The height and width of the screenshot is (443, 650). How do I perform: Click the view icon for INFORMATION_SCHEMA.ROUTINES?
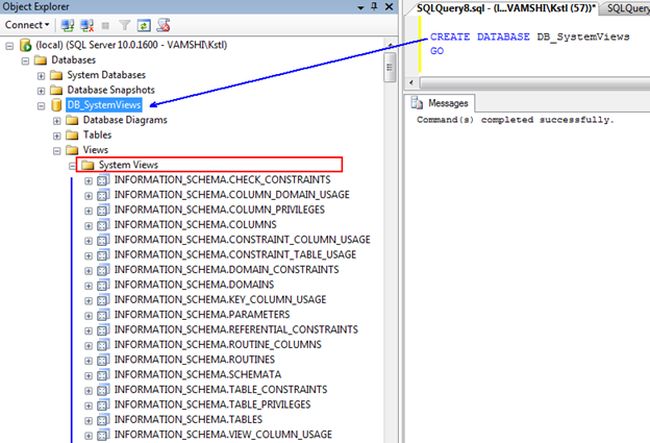click(103, 360)
